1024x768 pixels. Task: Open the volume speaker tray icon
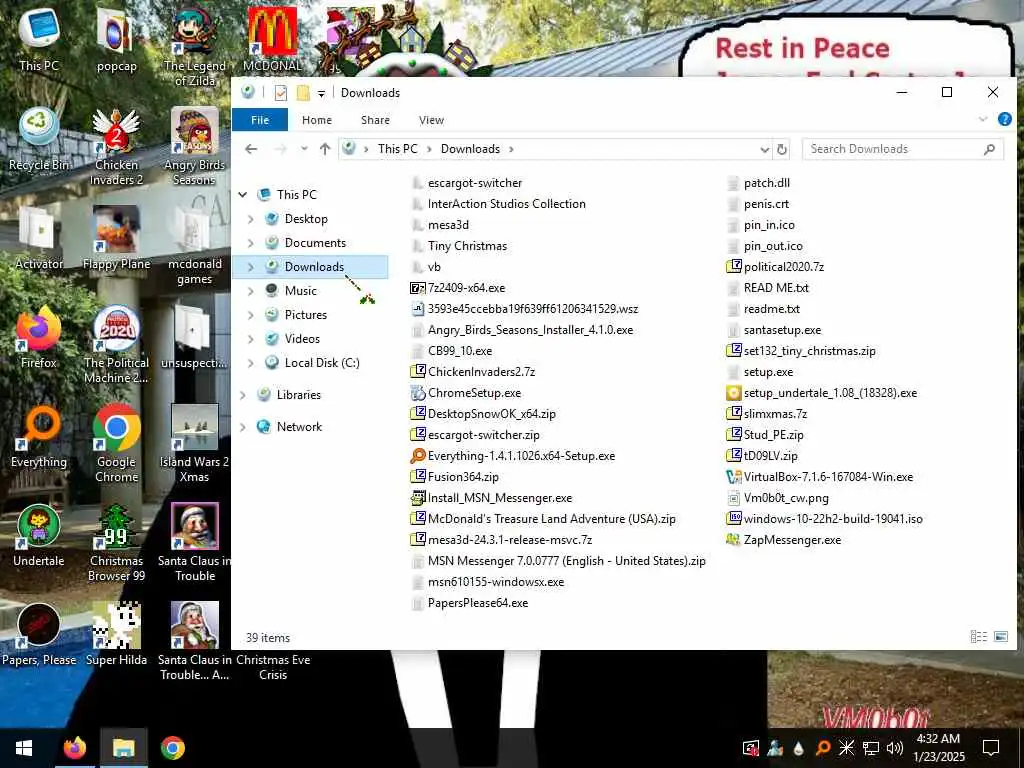(895, 748)
